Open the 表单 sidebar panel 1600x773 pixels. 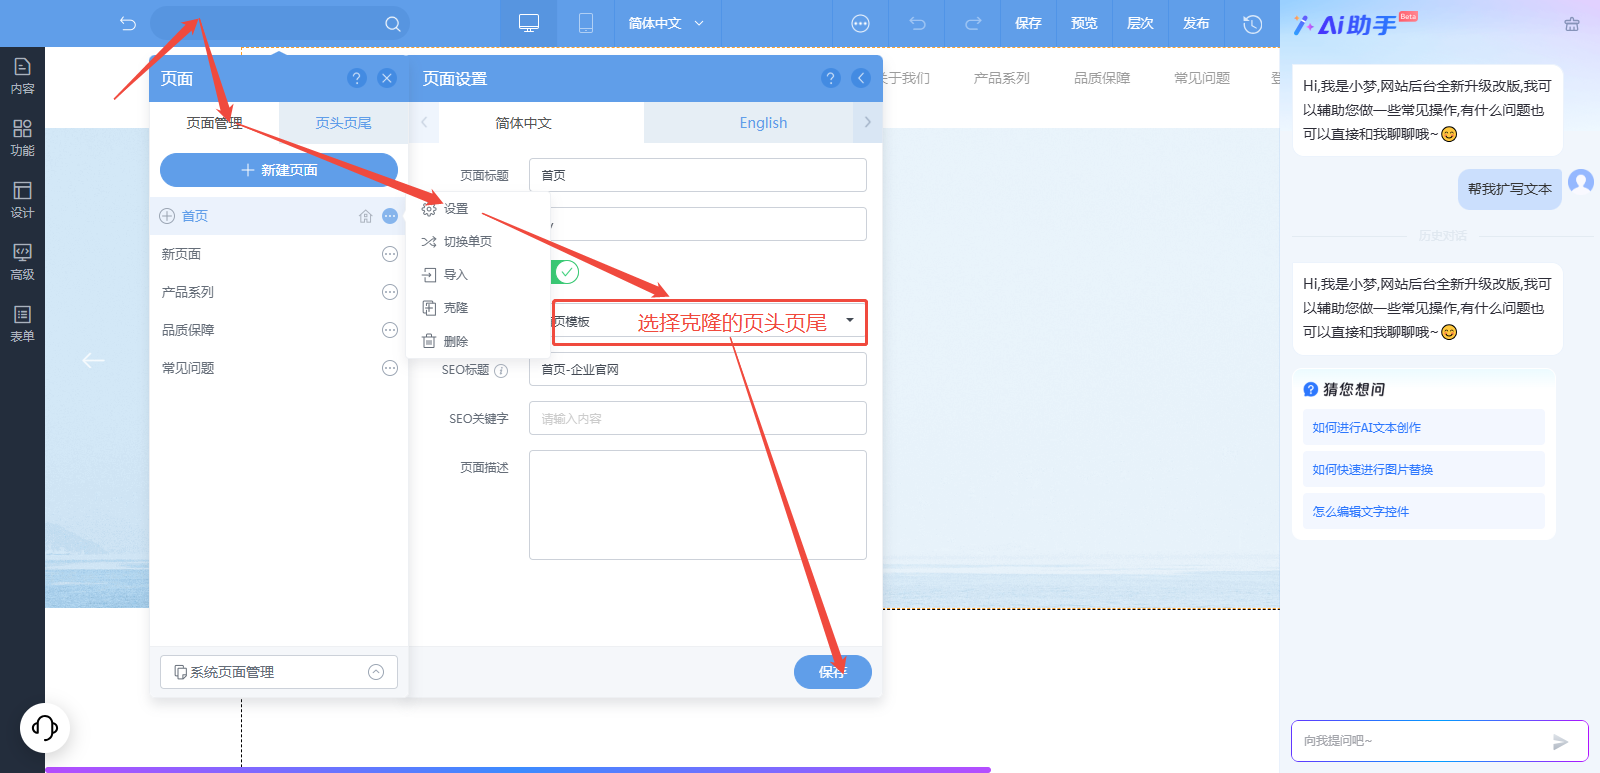(22, 324)
